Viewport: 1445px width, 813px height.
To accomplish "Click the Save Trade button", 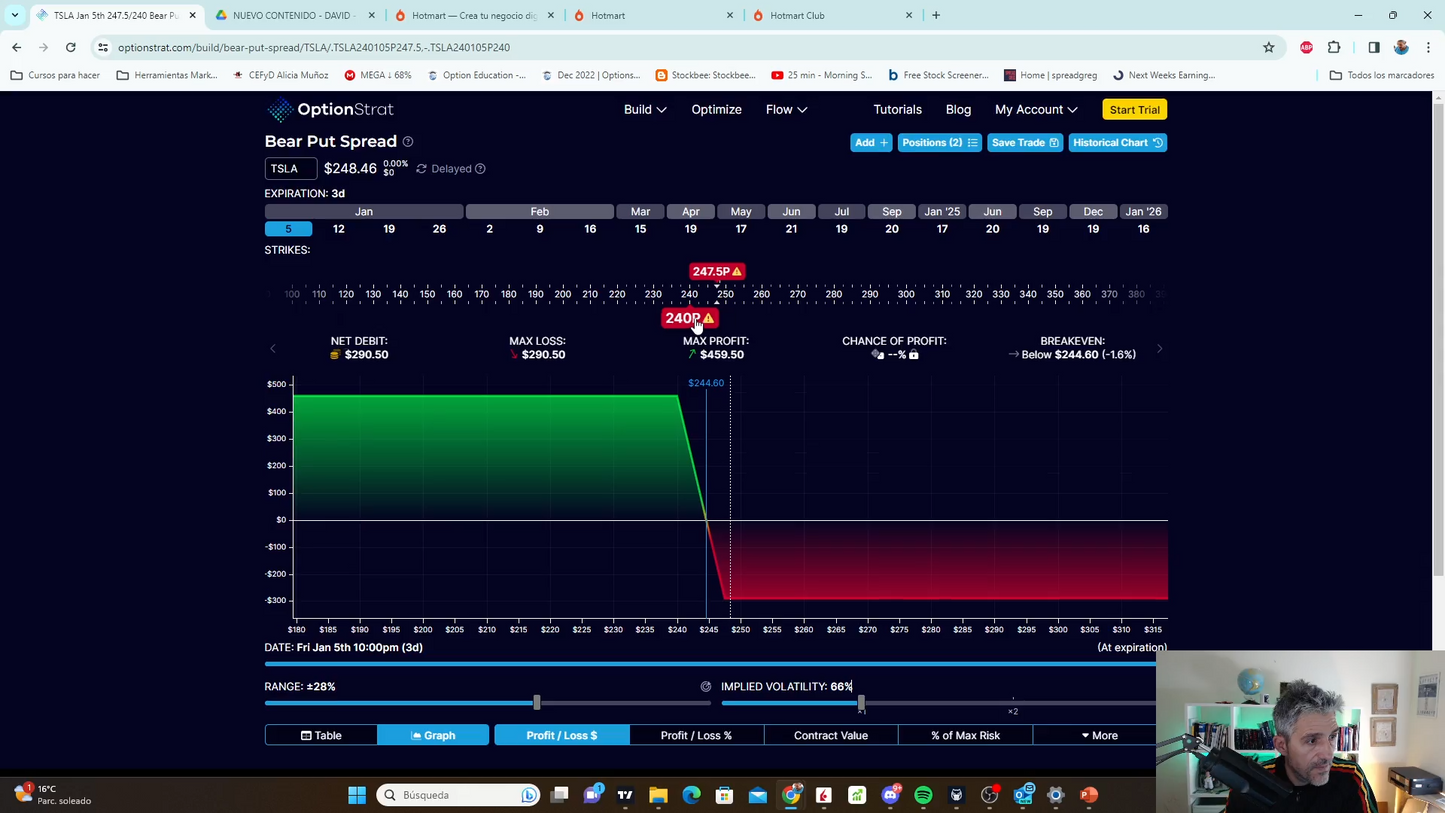I will 1024,143.
